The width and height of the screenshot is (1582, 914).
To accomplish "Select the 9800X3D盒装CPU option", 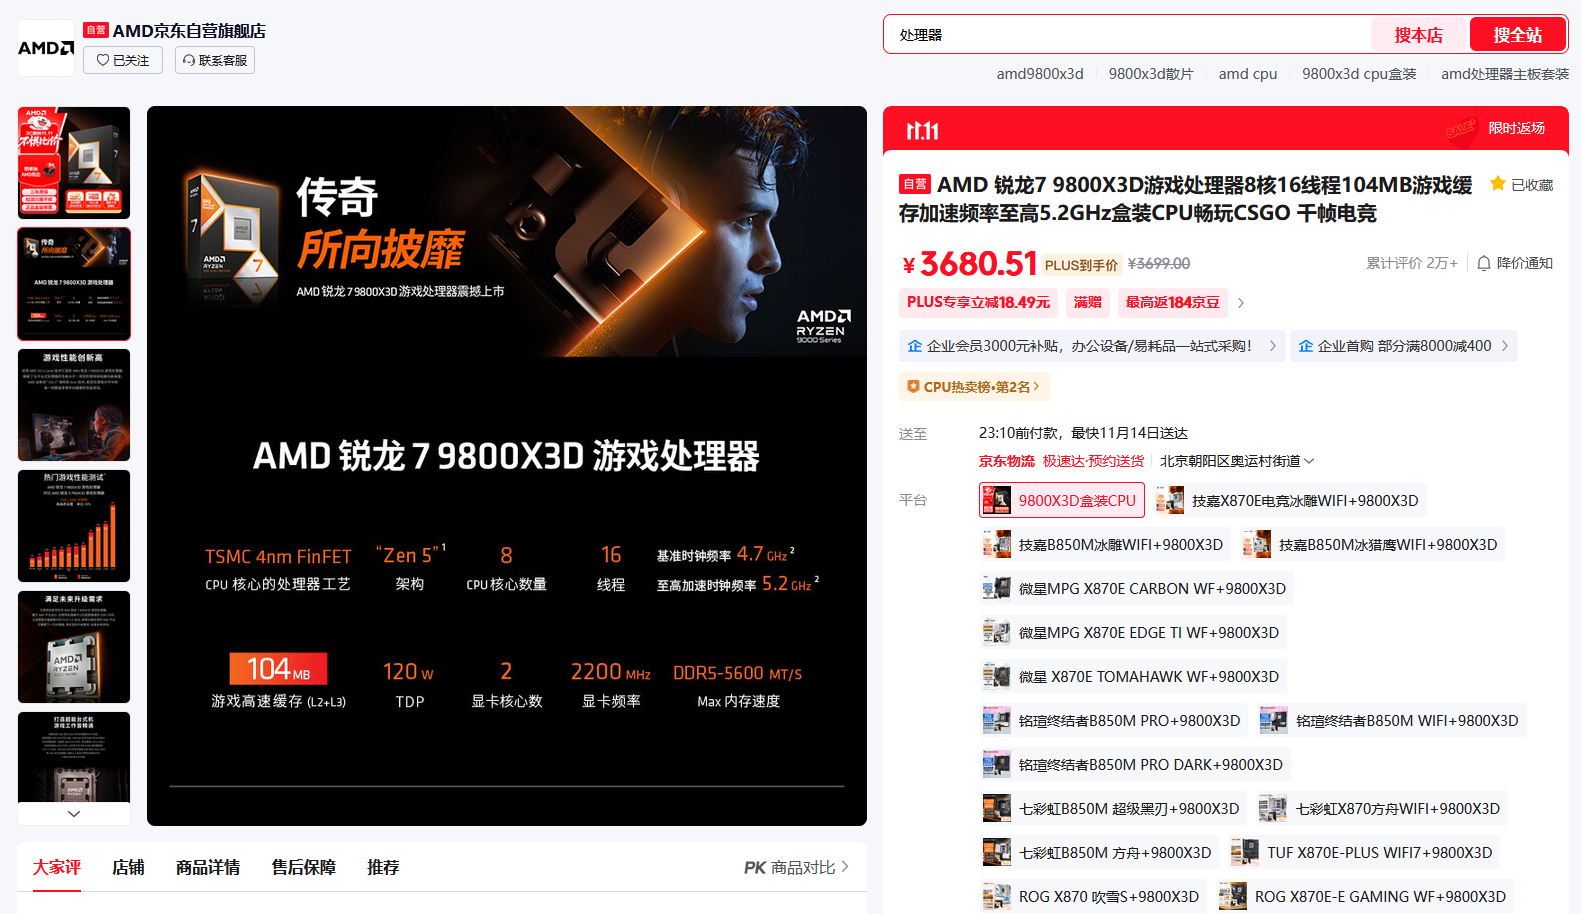I will click(x=1061, y=500).
